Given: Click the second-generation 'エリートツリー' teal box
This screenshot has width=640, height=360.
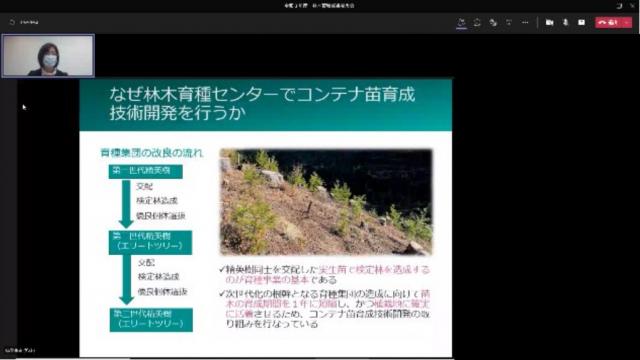Looking at the screenshot, I should 150,242.
